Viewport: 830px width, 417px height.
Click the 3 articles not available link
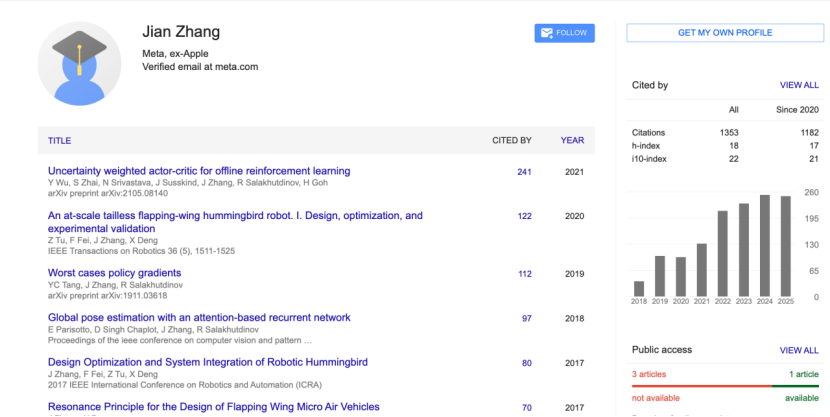[x=650, y=374]
